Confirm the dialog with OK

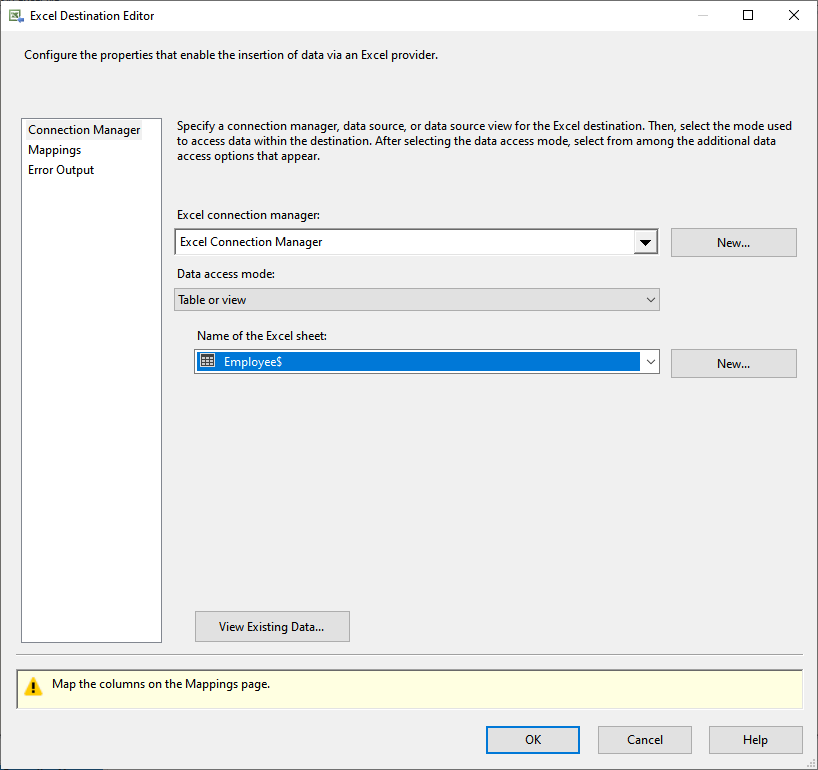tap(532, 740)
